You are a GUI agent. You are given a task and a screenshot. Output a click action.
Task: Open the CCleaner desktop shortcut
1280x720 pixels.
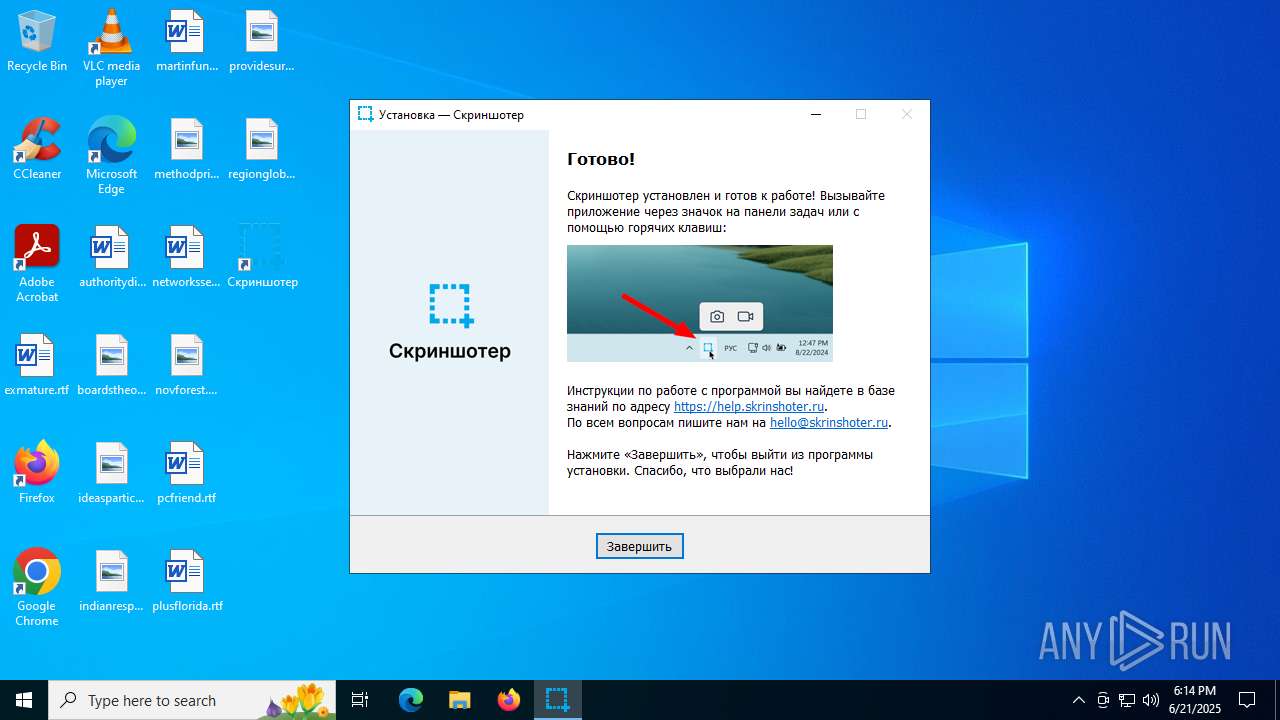37,149
